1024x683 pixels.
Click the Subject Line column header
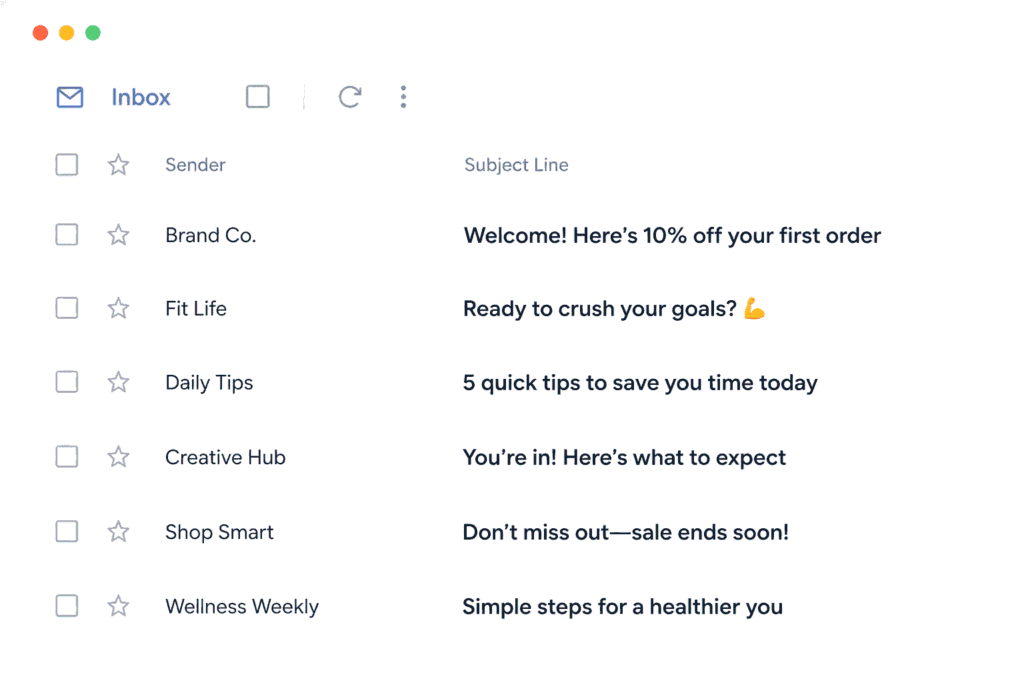coord(516,165)
